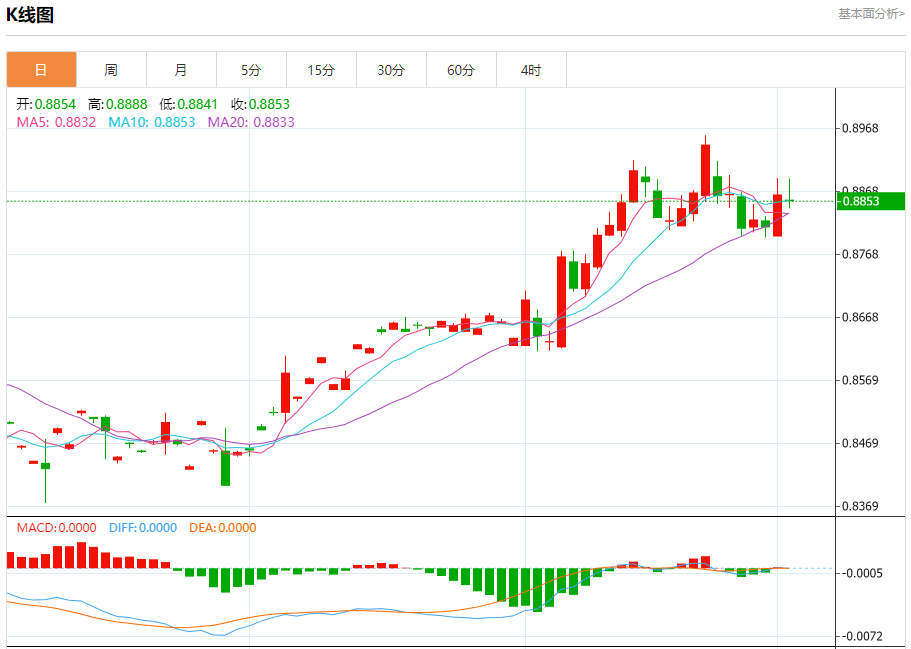The width and height of the screenshot is (911, 649).
Task: Click the 0.8968 price axis label
Action: pyautogui.click(x=860, y=128)
